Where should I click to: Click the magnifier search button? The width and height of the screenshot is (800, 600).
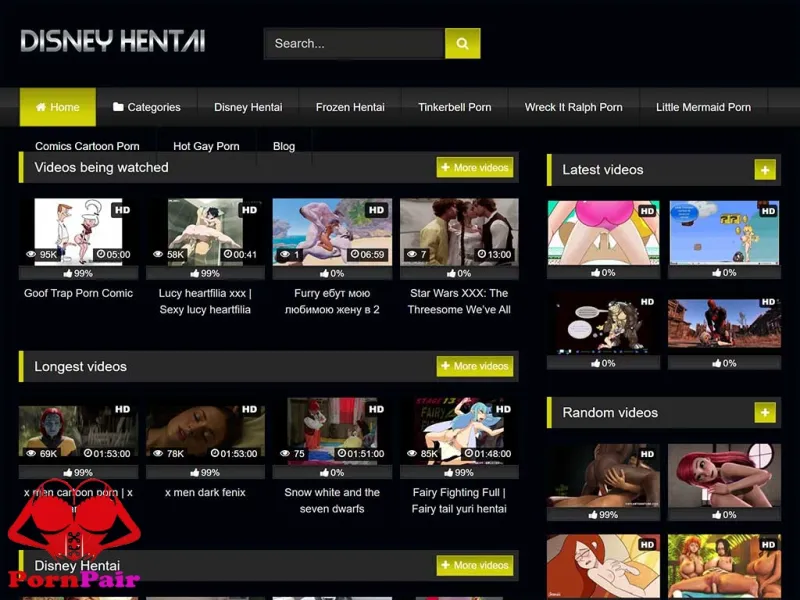tap(462, 43)
